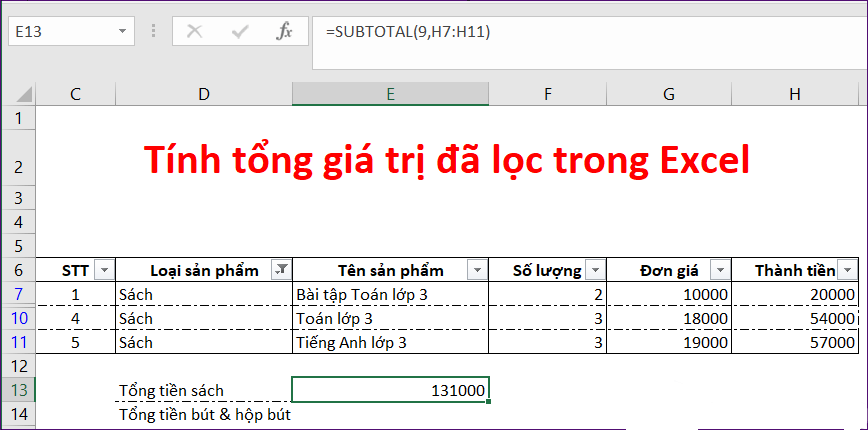Select column E header
This screenshot has width=868, height=430.
390,93
